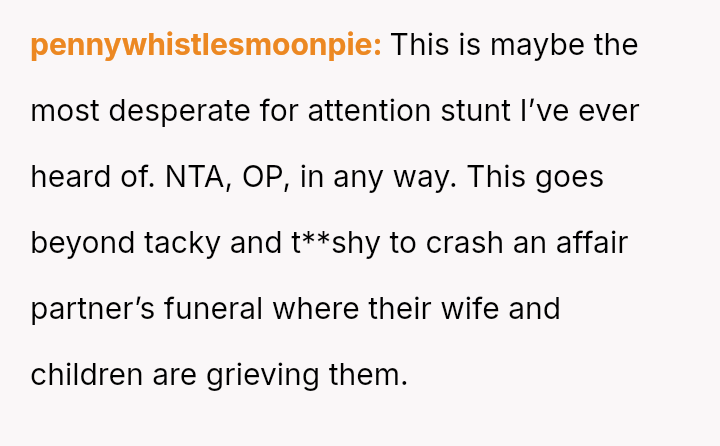Open the pennywhistlesmoonpie user profile link
Viewport: 720px width, 446px height.
point(205,46)
